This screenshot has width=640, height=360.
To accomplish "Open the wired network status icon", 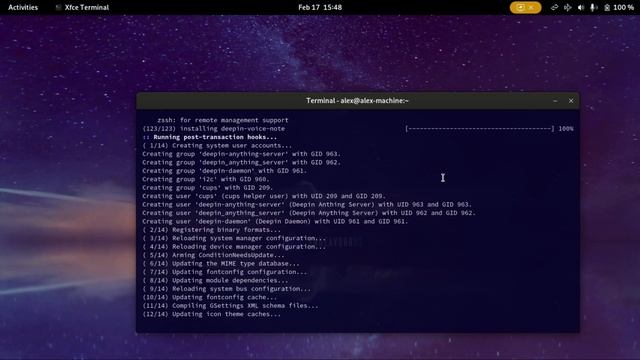I will 568,7.
